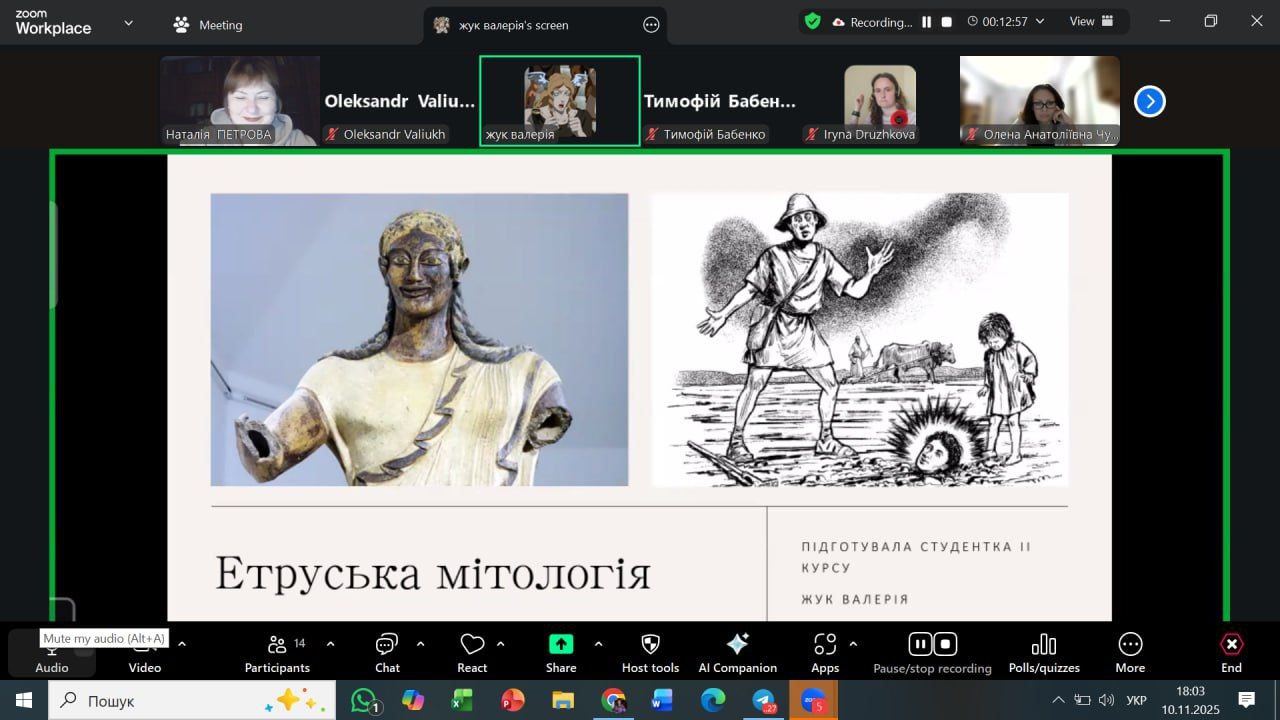Expand the Participants options arrow
The height and width of the screenshot is (720, 1280).
[x=331, y=644]
